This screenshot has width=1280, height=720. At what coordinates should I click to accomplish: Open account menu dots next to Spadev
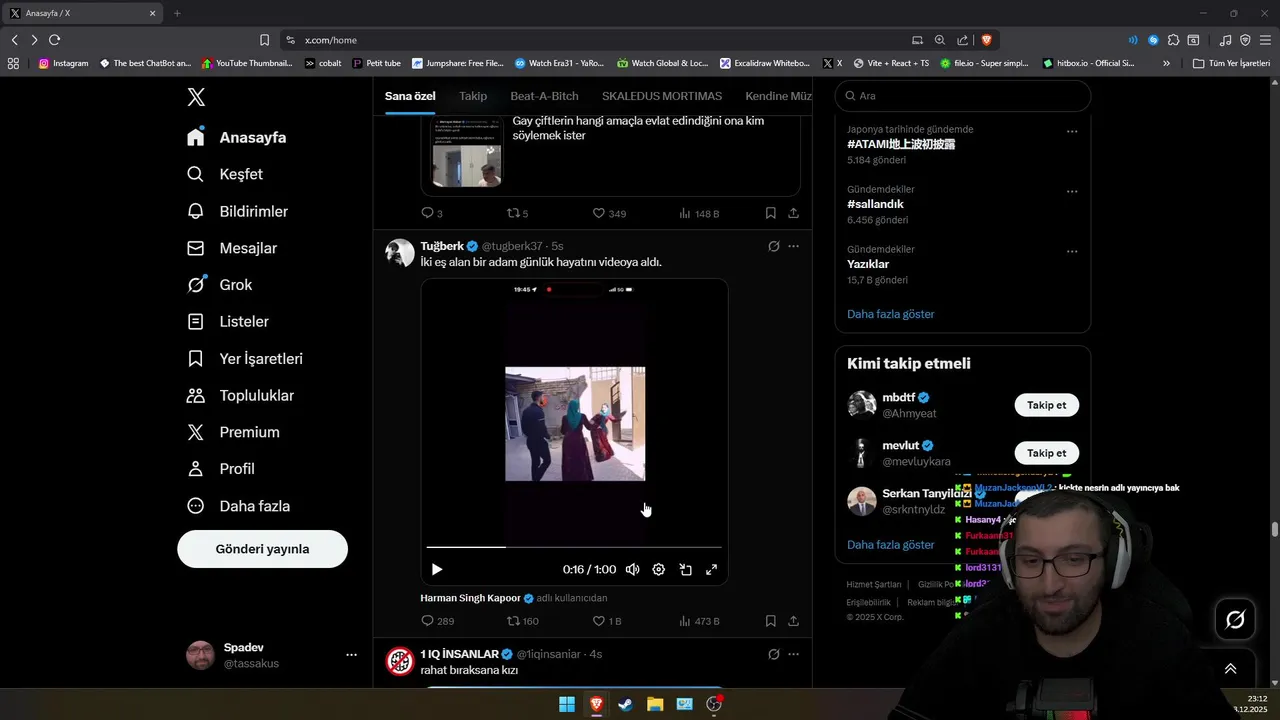click(x=351, y=655)
